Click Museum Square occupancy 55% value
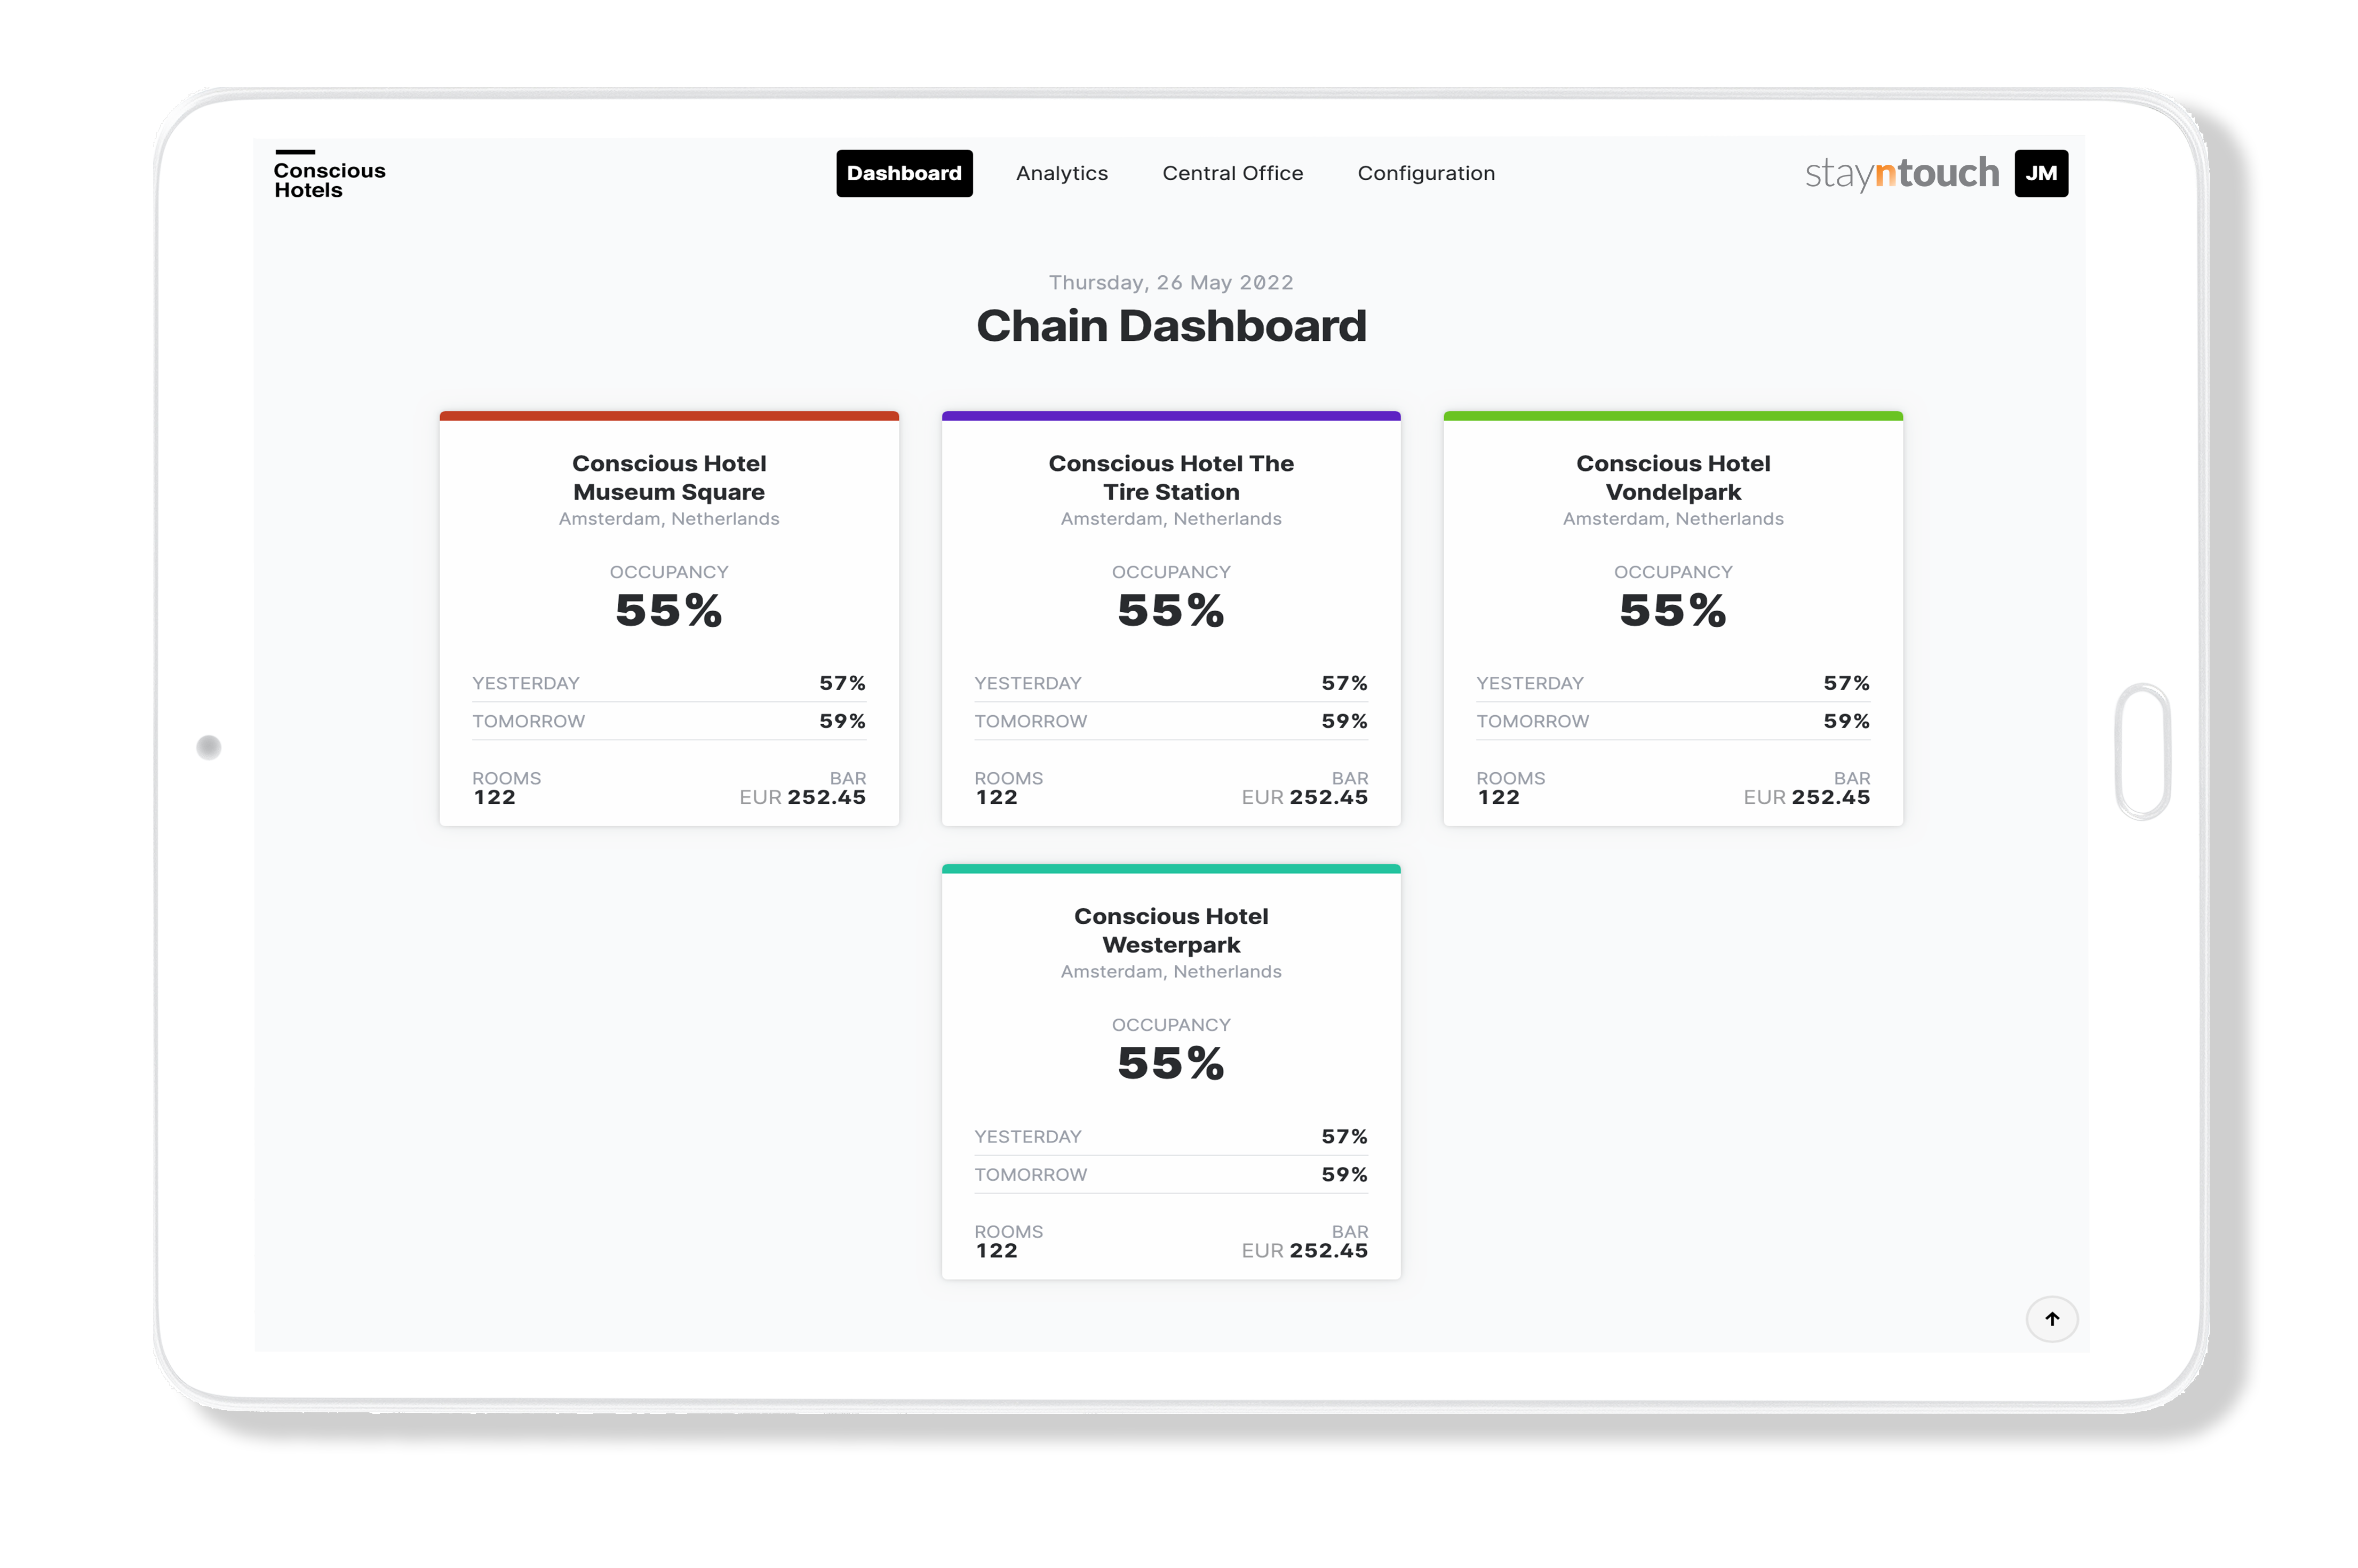 click(x=669, y=610)
